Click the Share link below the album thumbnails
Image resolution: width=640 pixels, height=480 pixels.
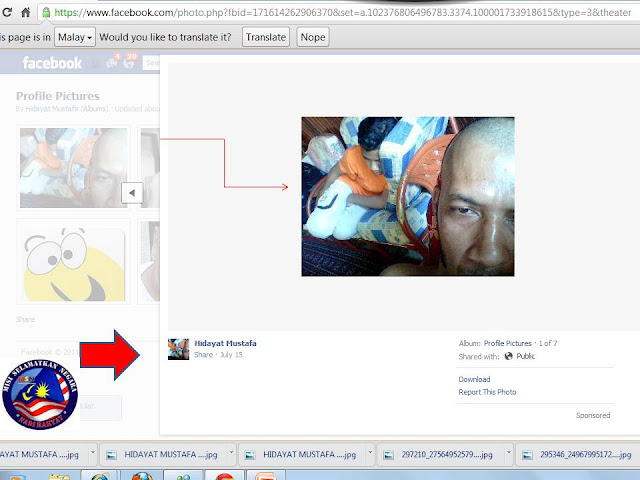(25, 319)
